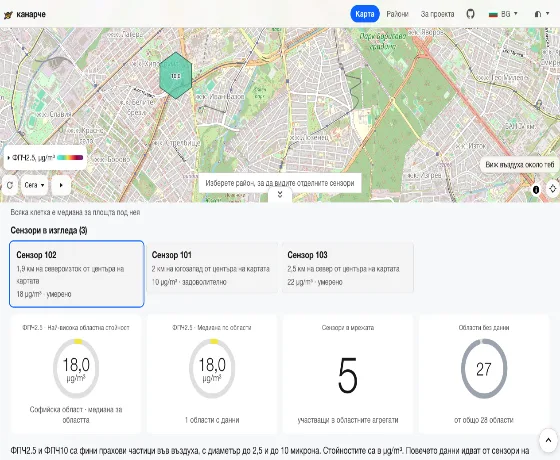The height and width of the screenshot is (460, 560).
Task: Select the Сензор 102 card
Action: click(77, 274)
